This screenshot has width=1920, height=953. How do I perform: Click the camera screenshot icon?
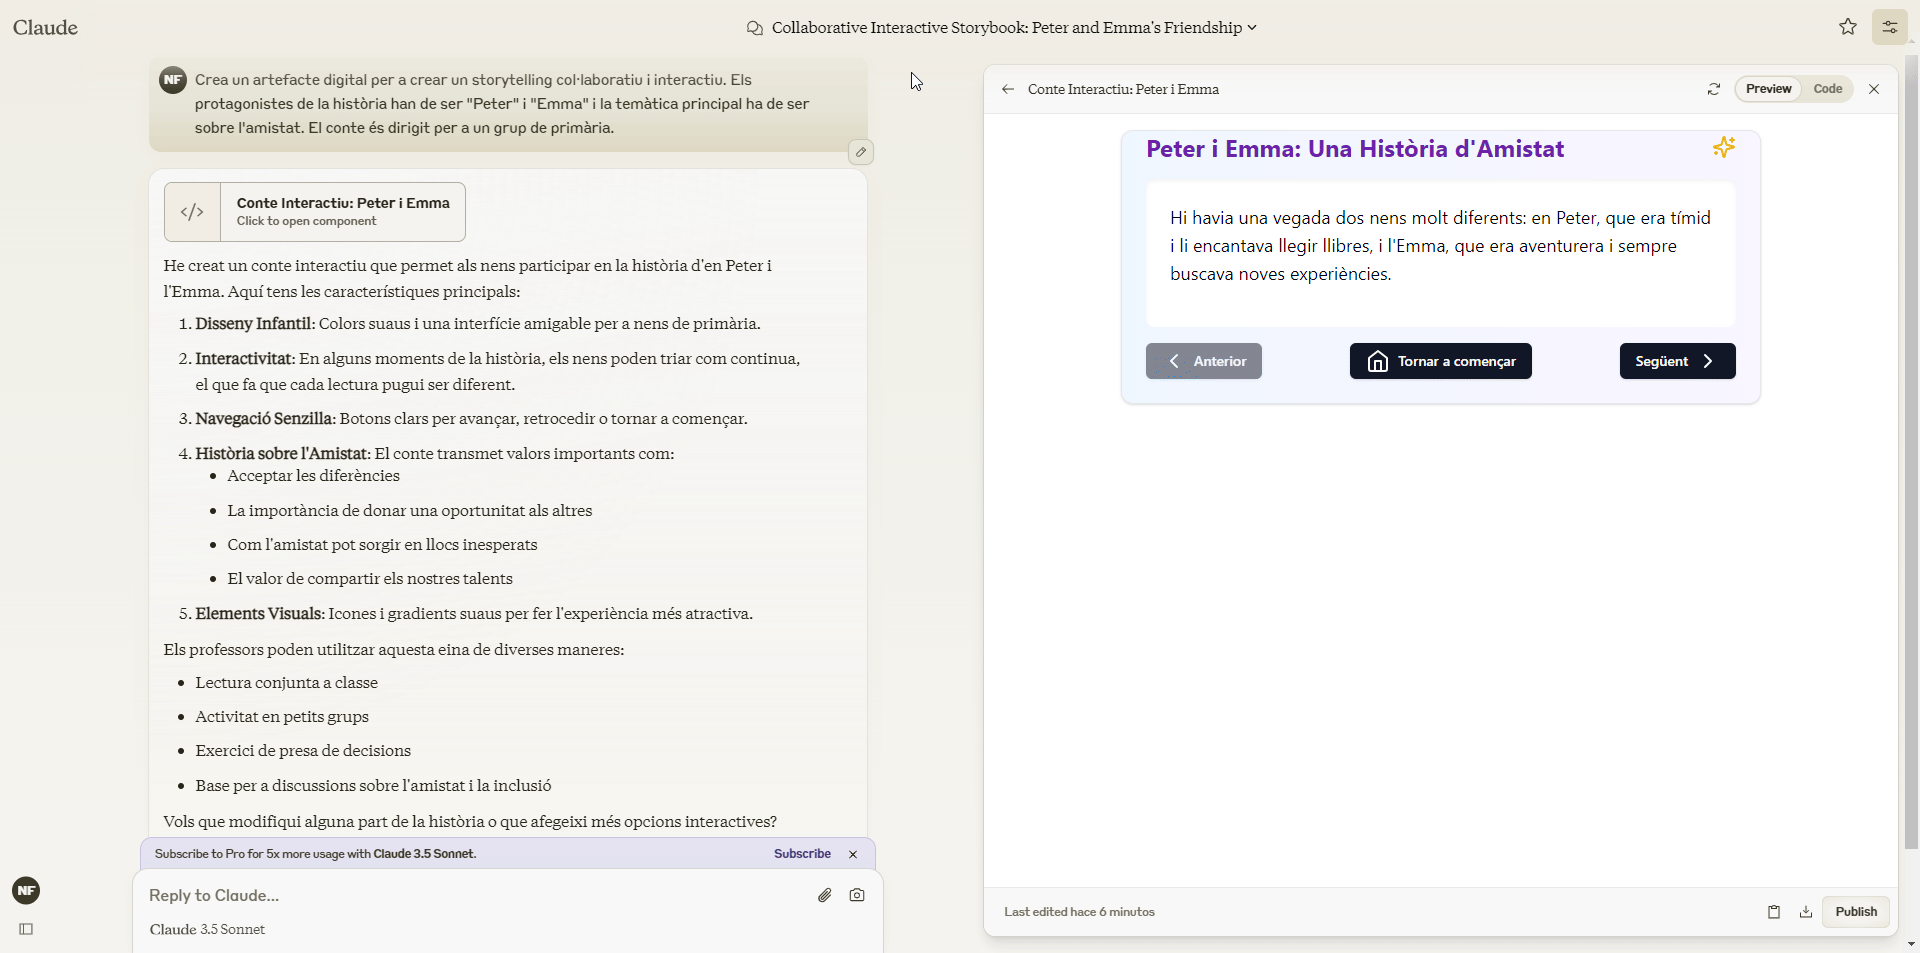857,895
